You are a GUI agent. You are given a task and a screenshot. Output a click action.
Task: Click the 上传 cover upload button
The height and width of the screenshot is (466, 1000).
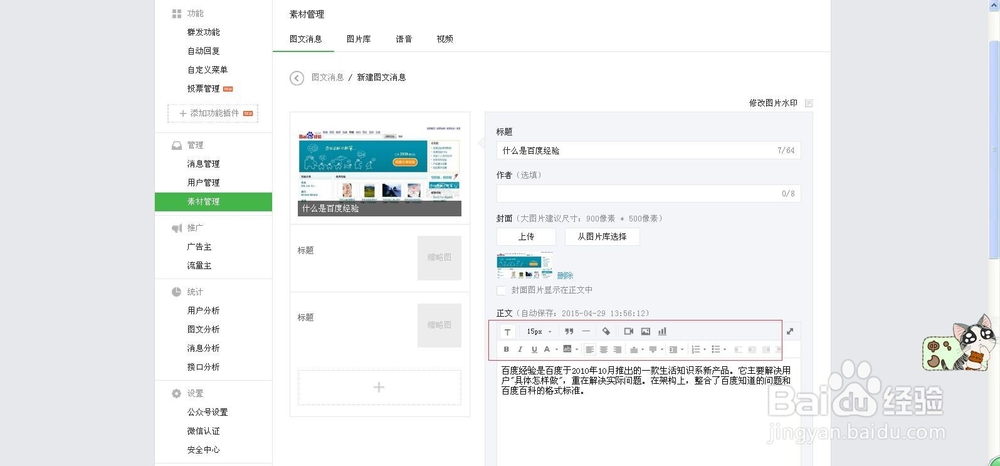tap(526, 237)
